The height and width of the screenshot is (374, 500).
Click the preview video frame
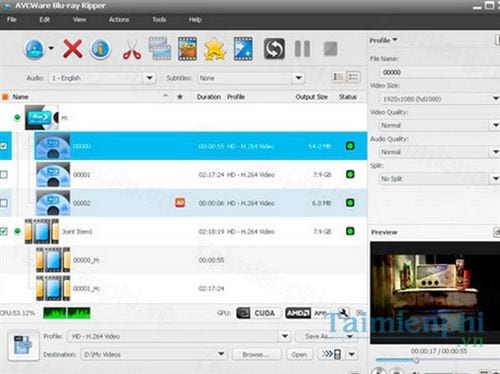click(435, 293)
